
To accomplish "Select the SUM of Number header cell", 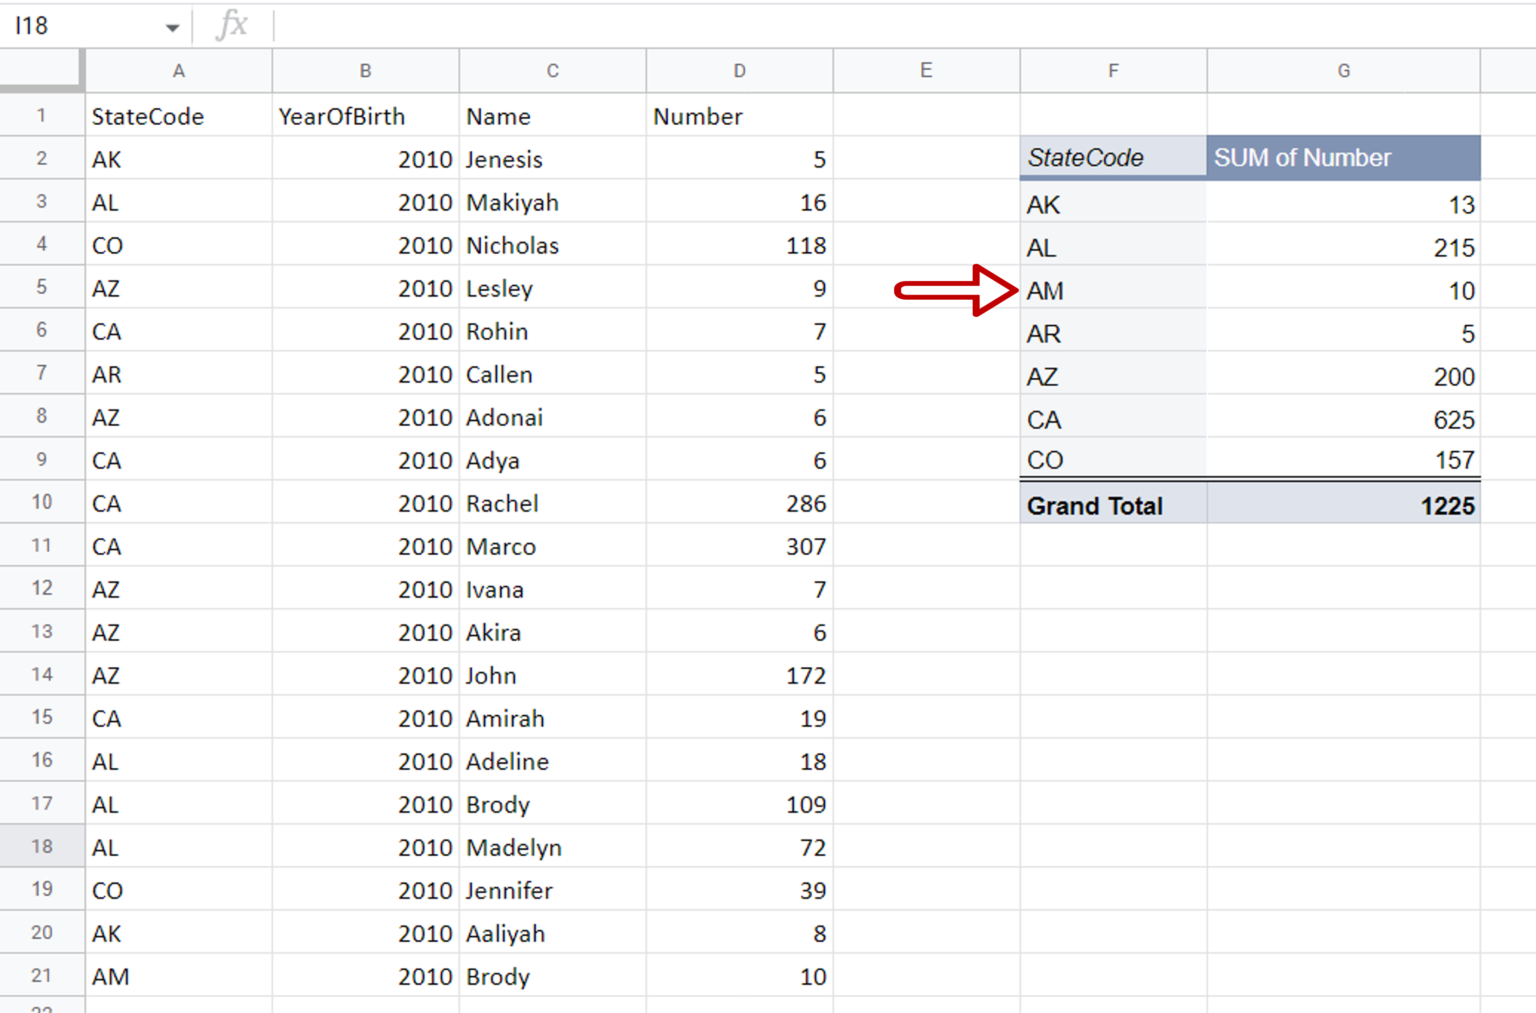I will [x=1342, y=158].
